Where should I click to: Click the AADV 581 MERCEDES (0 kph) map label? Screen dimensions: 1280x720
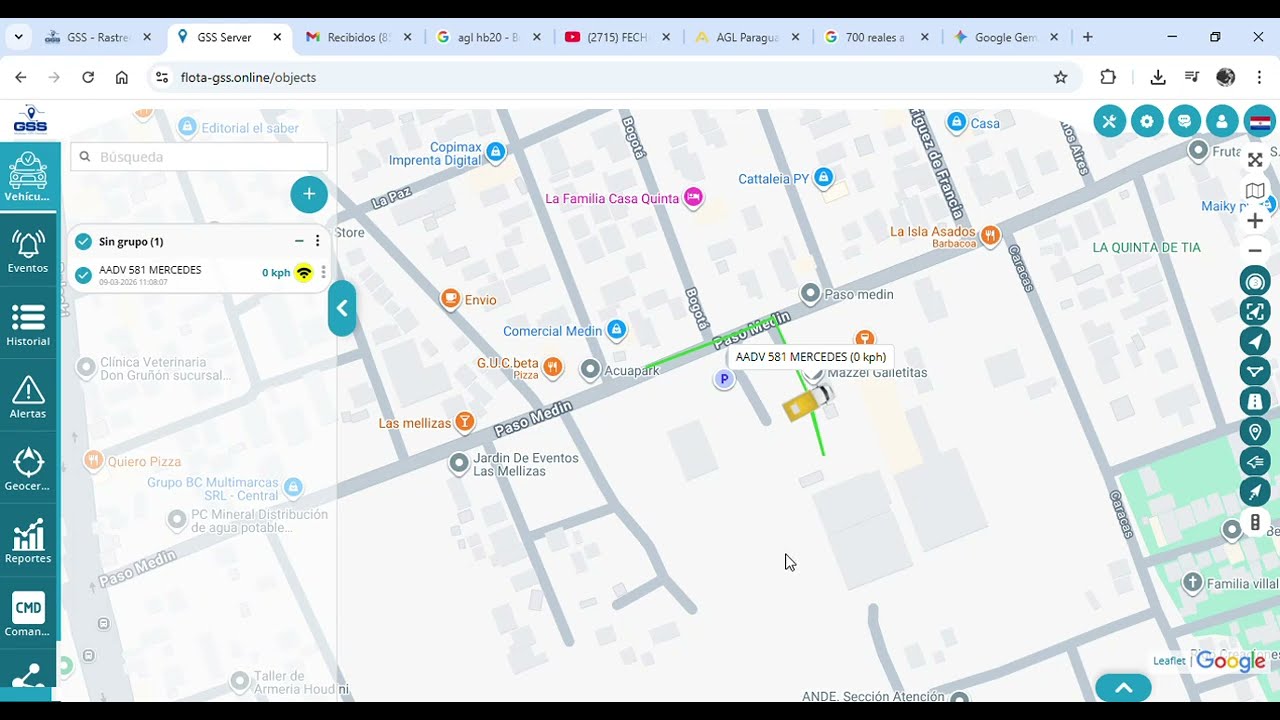pos(811,357)
